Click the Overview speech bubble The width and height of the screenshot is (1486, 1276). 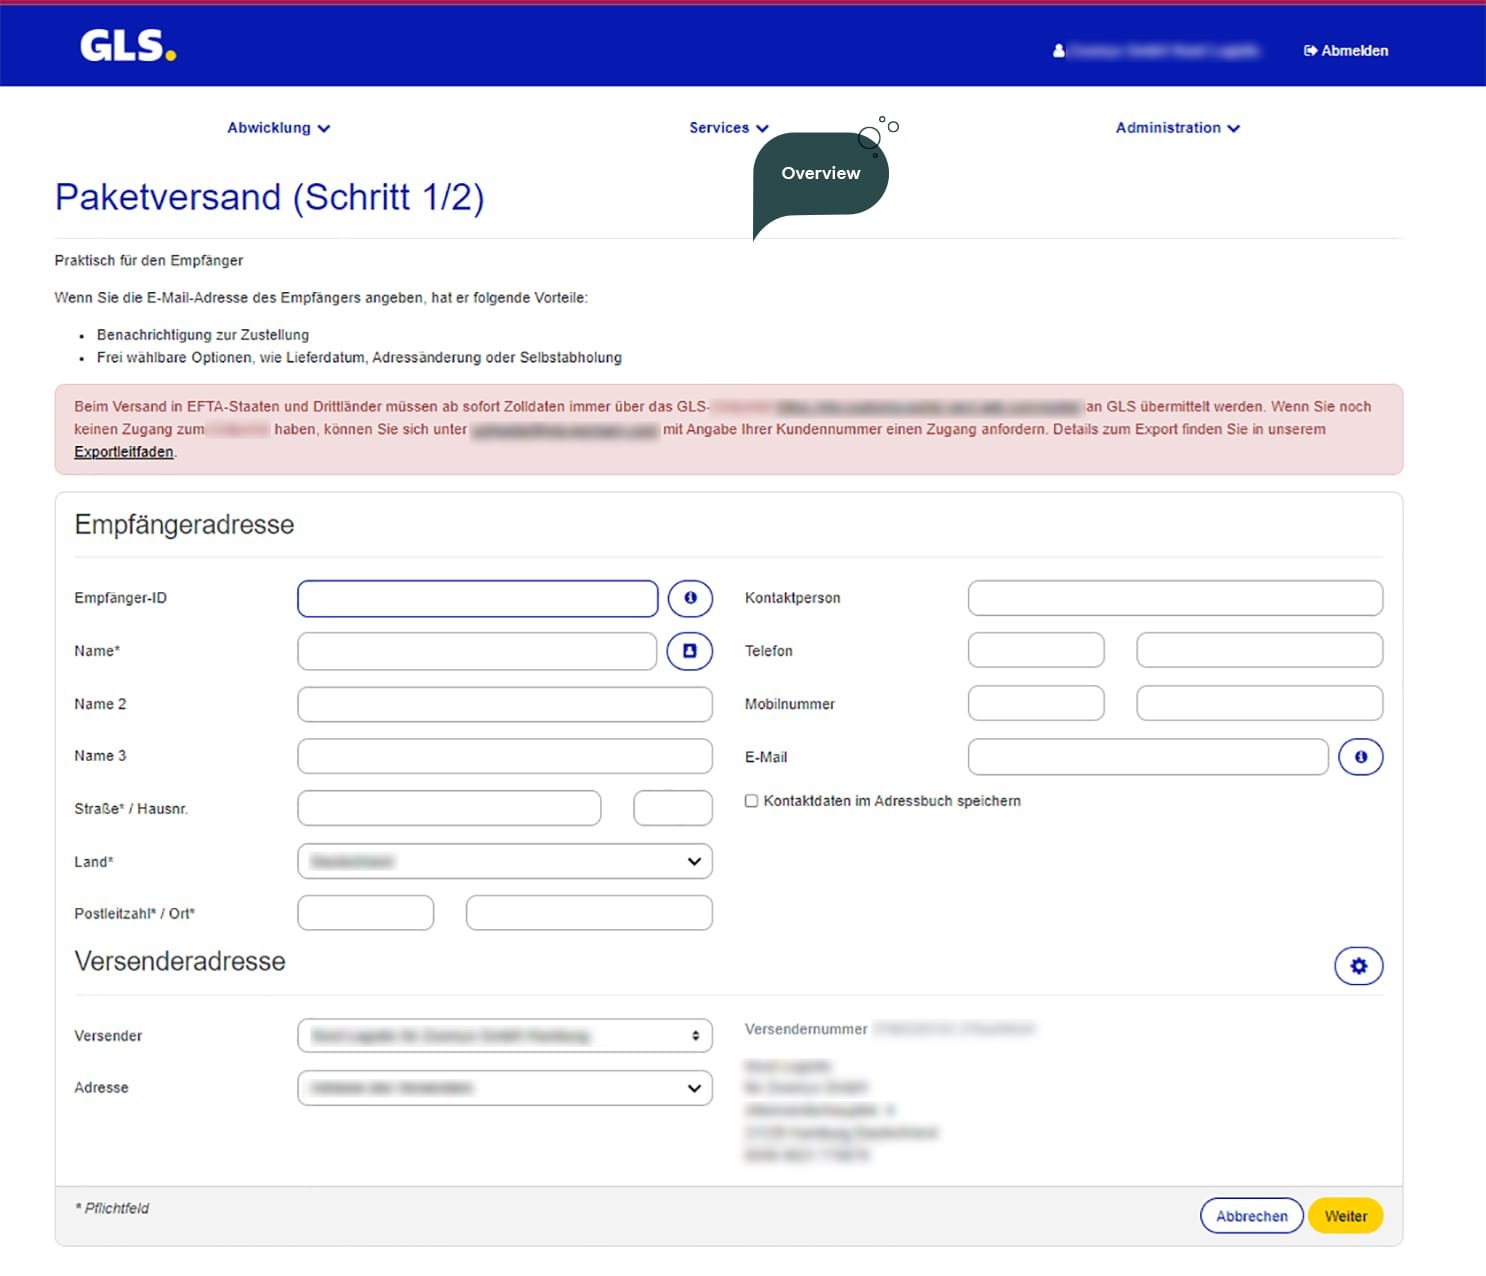point(820,174)
